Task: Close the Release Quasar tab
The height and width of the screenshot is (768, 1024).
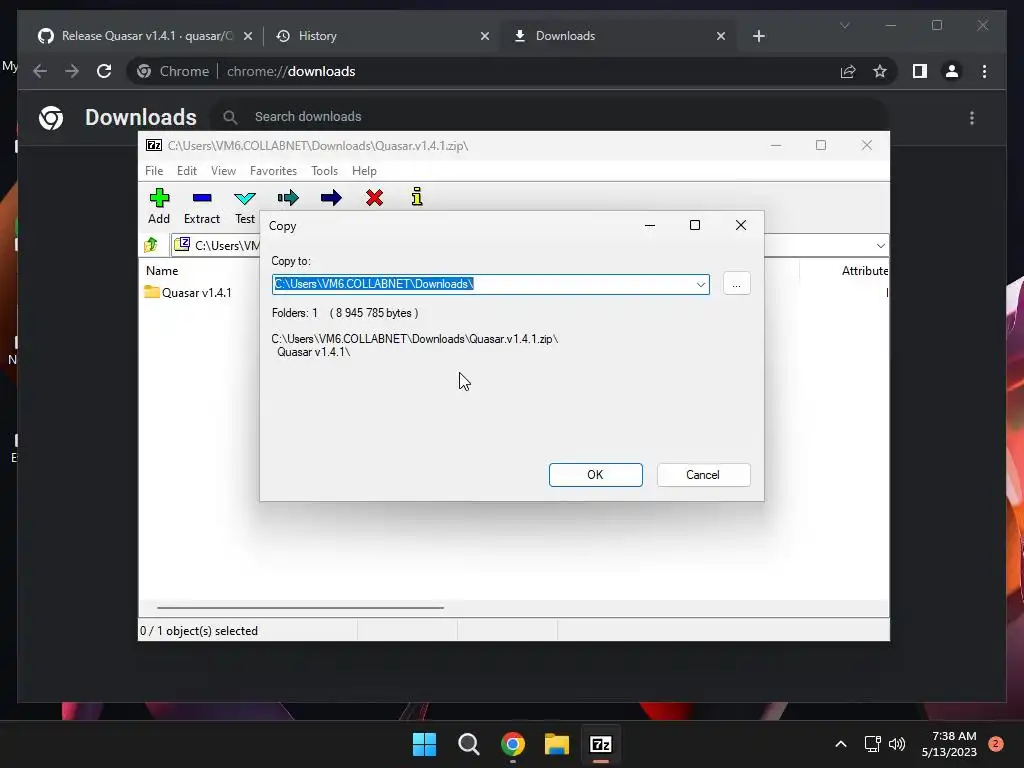Action: 248,36
